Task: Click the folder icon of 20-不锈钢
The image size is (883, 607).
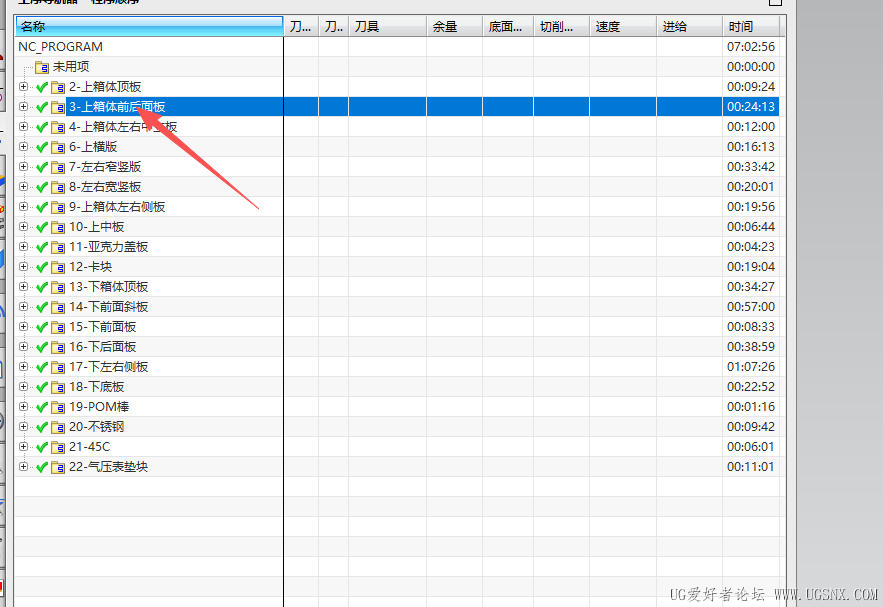Action: tap(58, 427)
